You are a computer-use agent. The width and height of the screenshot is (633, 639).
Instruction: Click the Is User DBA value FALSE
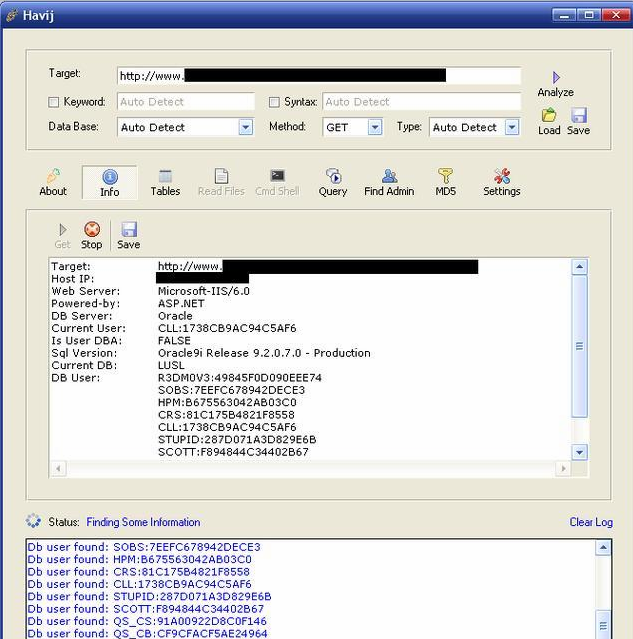coord(174,341)
